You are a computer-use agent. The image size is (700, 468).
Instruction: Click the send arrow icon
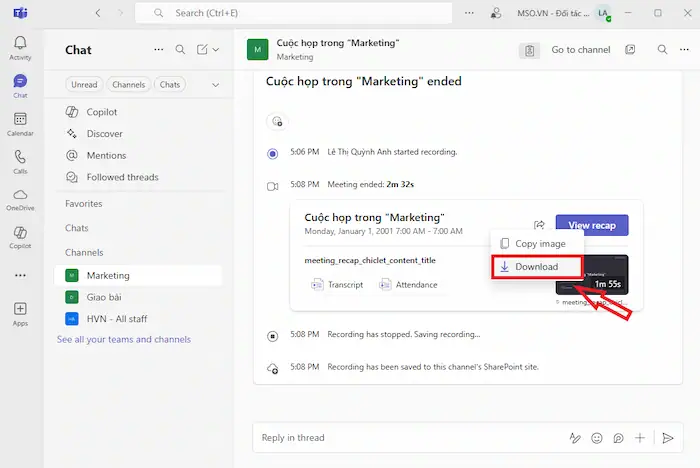pos(668,438)
